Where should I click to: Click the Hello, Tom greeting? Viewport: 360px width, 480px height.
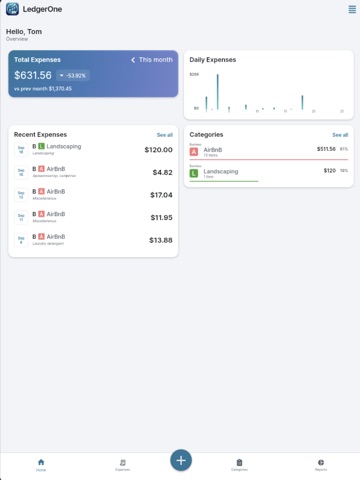pos(24,32)
